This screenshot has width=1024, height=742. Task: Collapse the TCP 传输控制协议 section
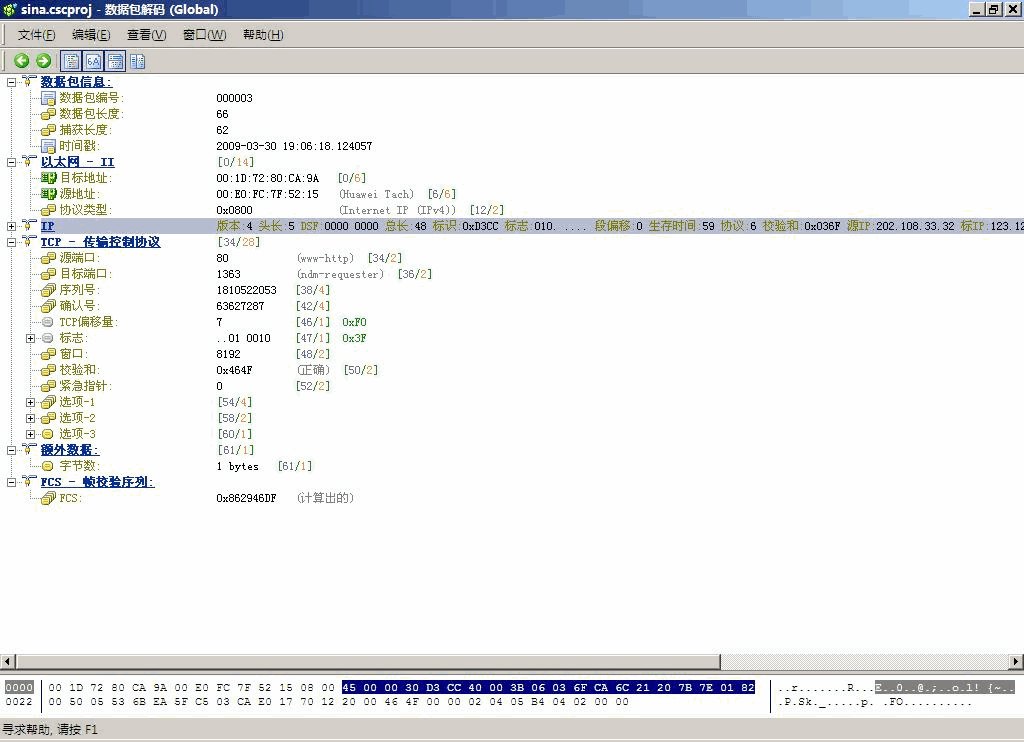point(11,242)
